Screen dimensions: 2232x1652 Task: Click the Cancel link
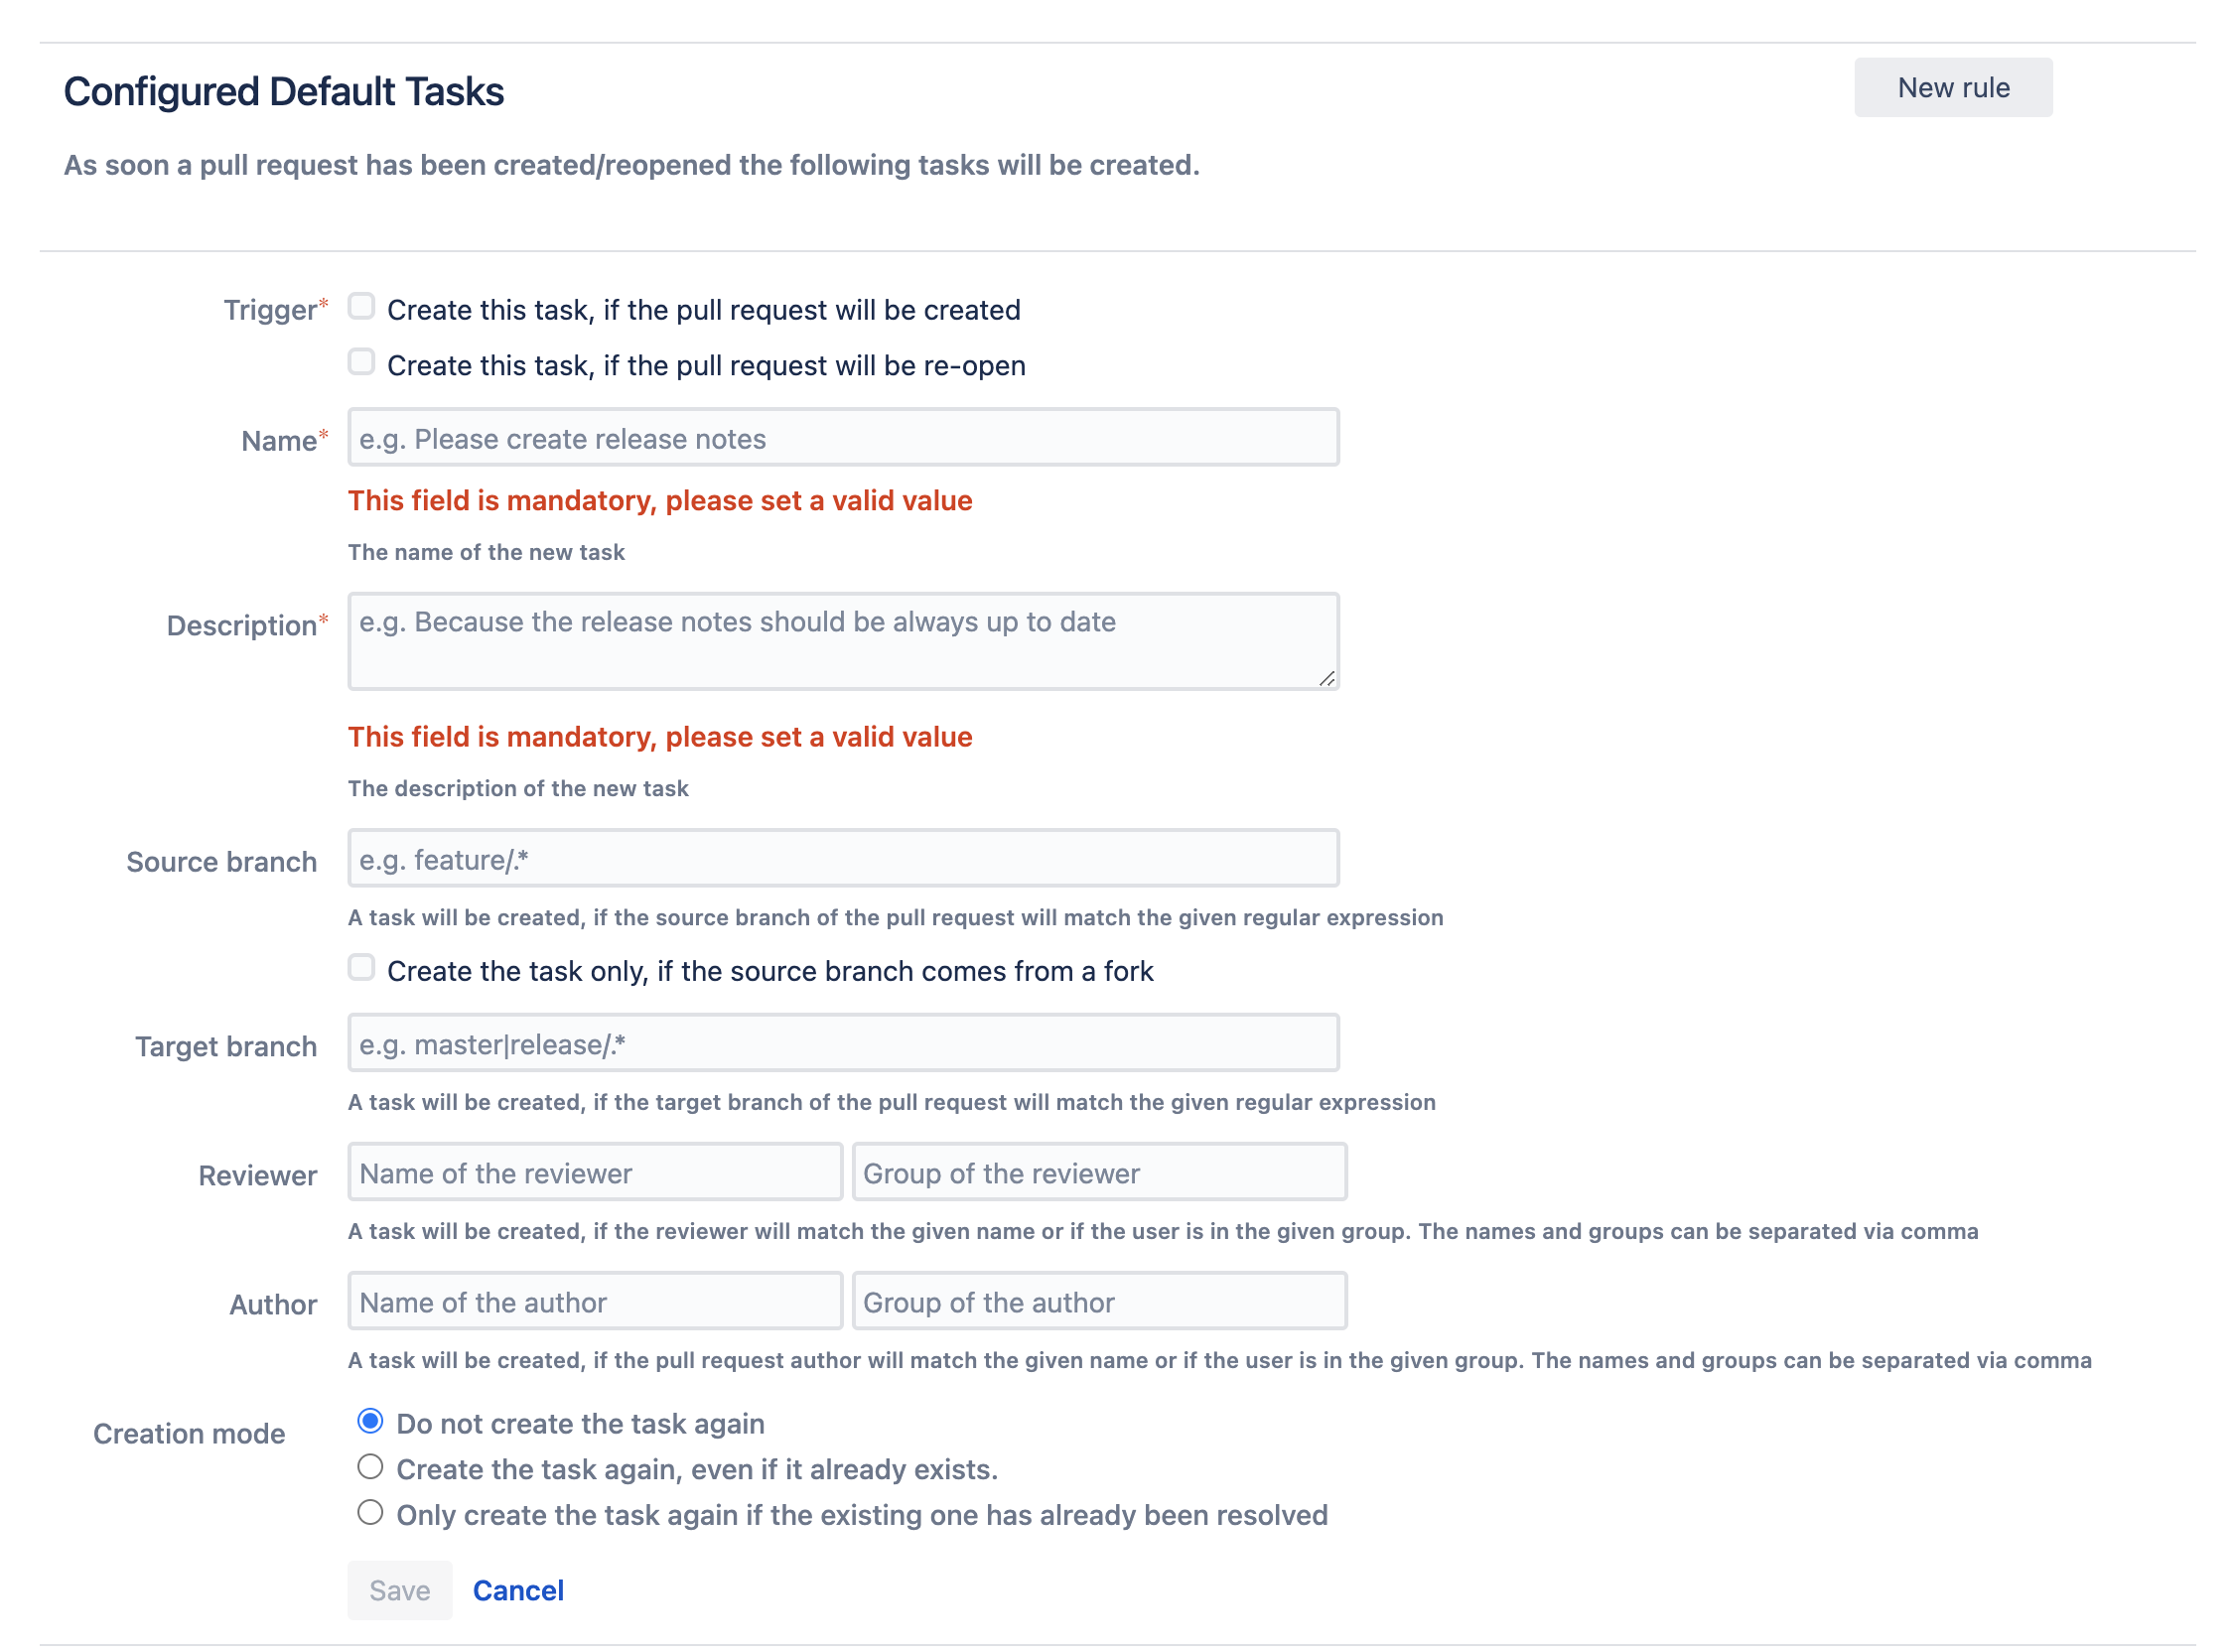518,1590
